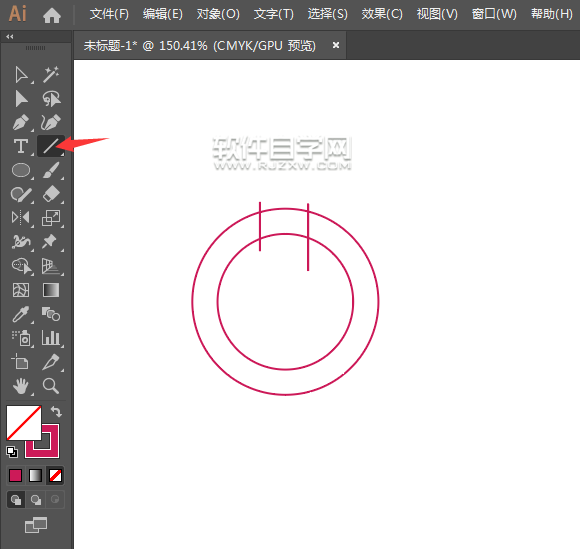This screenshot has width=580, height=549.
Task: Select the Type tool
Action: [x=21, y=146]
